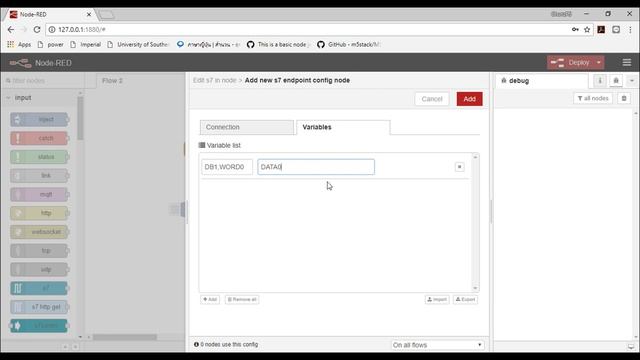Image resolution: width=640 pixels, height=360 pixels.
Task: Clear the debug log with trash icon
Action: tap(624, 98)
